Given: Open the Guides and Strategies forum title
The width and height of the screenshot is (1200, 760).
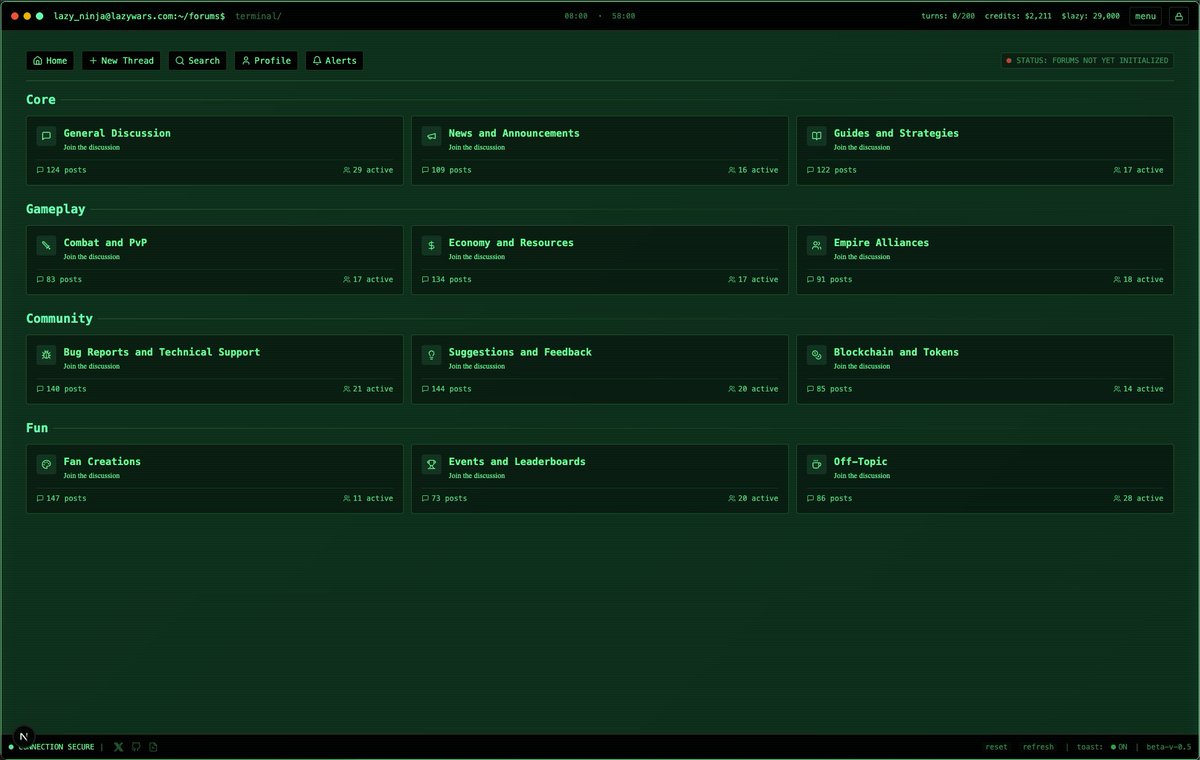Looking at the screenshot, I should pyautogui.click(x=896, y=133).
